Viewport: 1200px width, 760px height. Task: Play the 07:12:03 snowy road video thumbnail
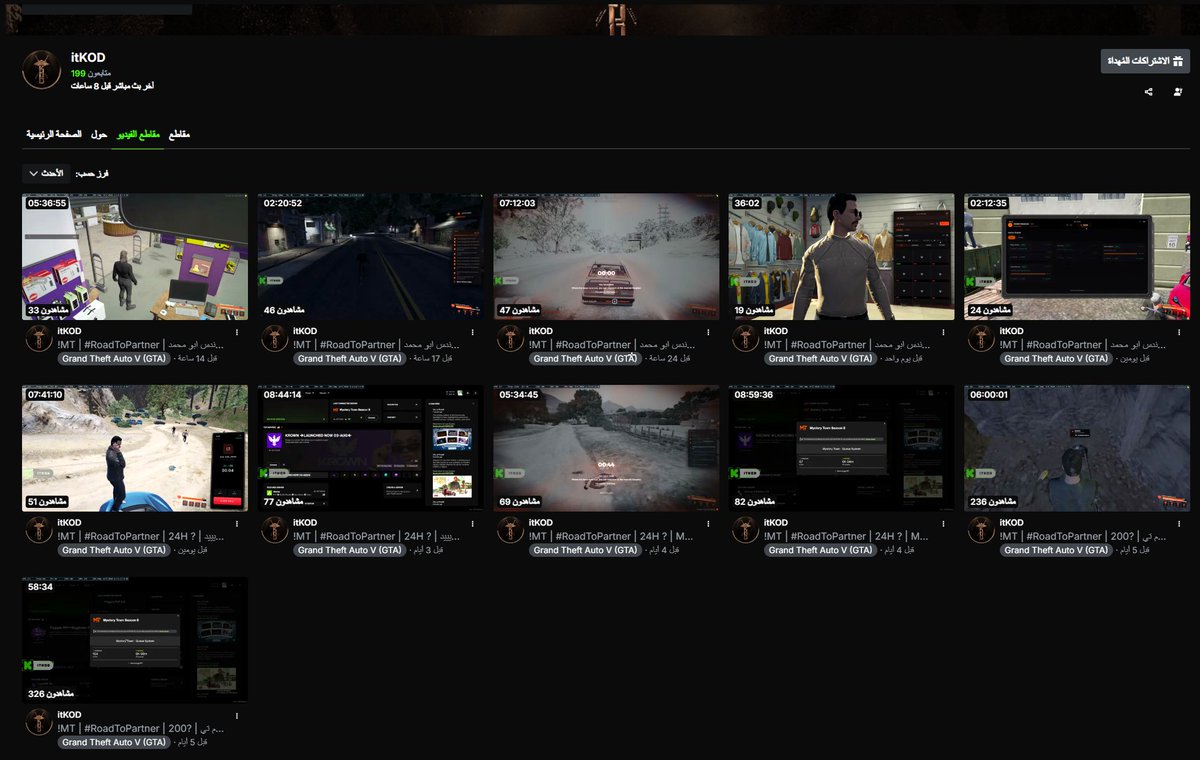point(606,257)
